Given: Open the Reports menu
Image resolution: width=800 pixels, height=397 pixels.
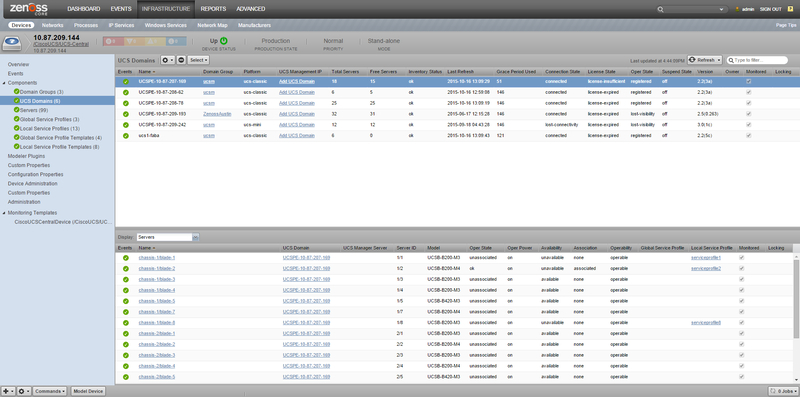Looking at the screenshot, I should [x=213, y=9].
